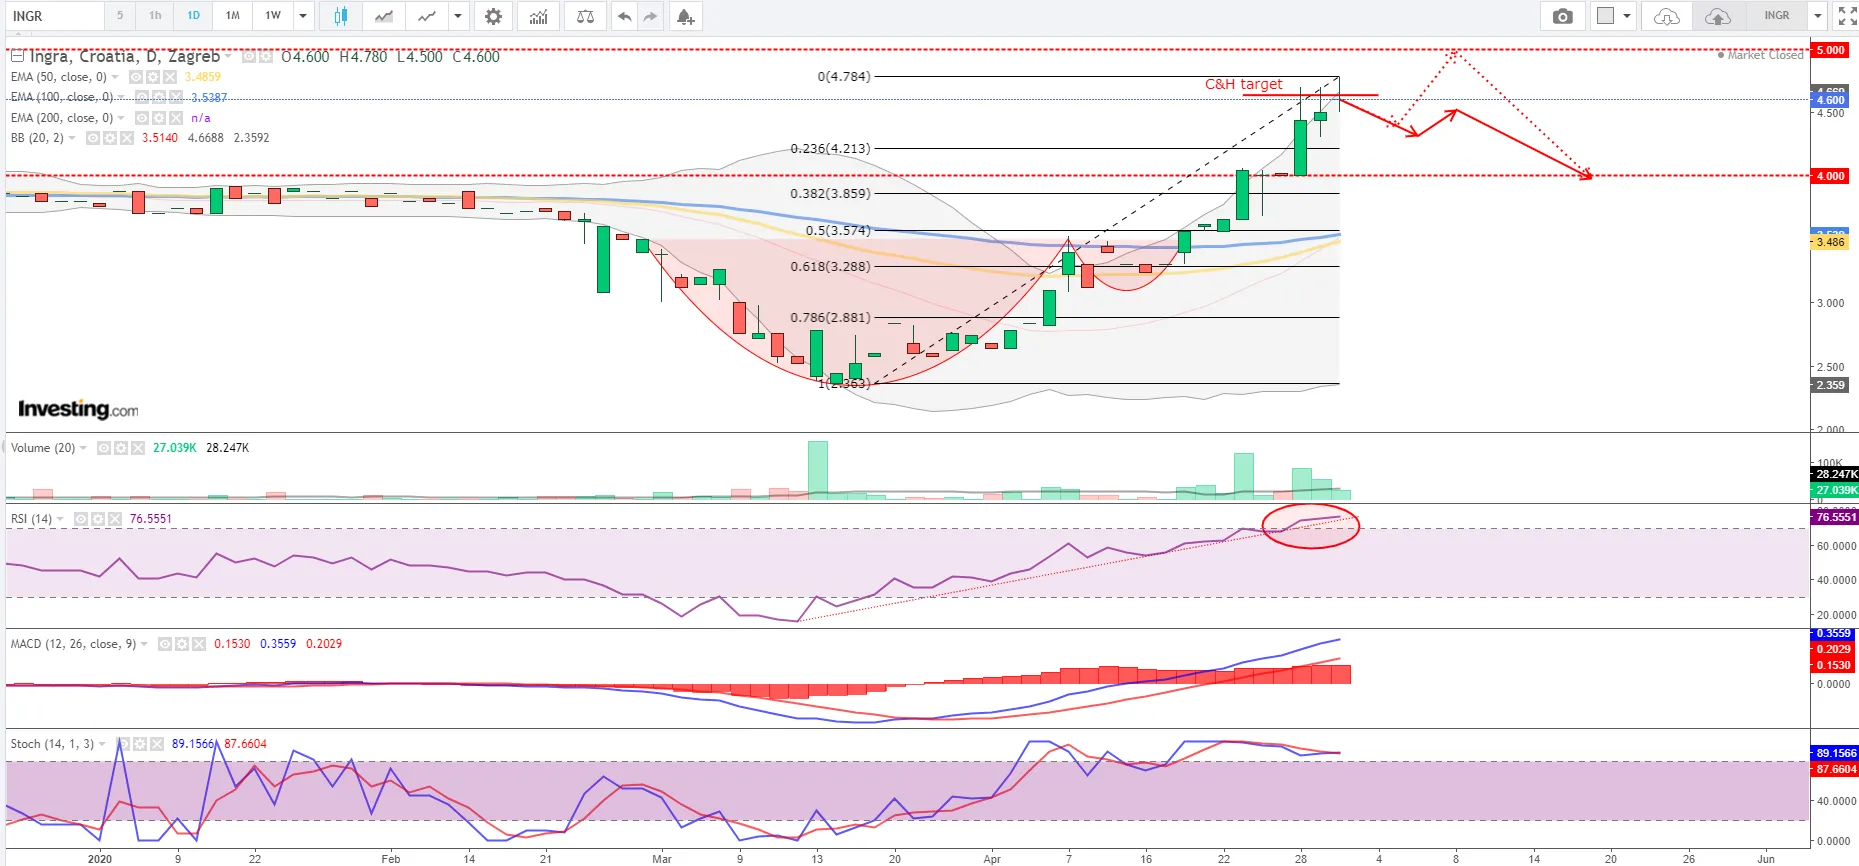Click the INGR symbol search field
This screenshot has height=866, width=1859.
pos(55,16)
